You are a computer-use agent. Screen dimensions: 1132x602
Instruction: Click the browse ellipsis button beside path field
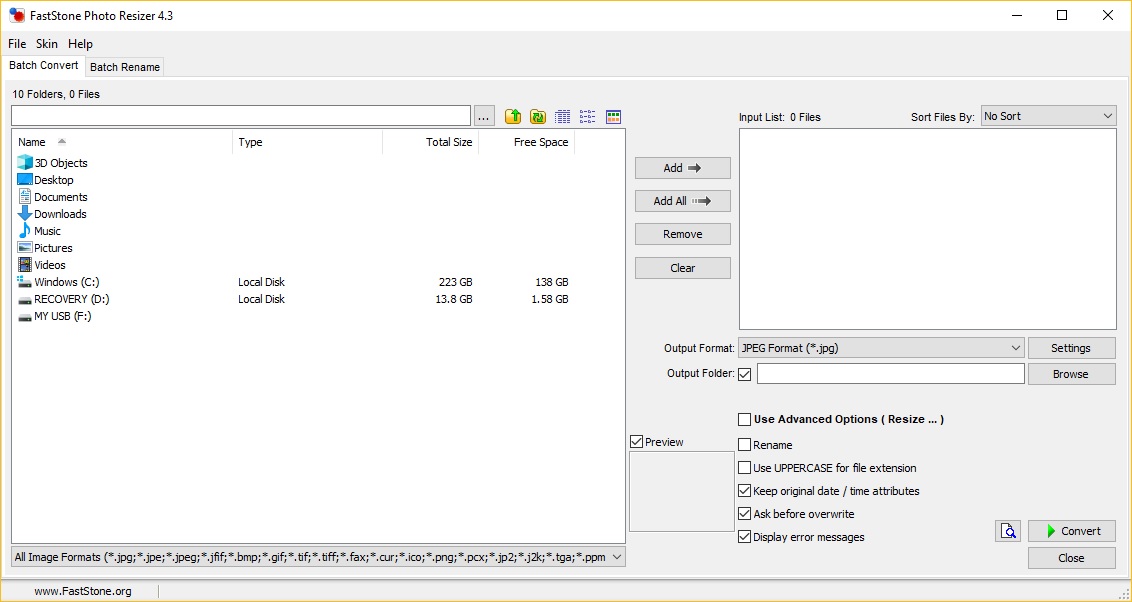click(x=484, y=115)
